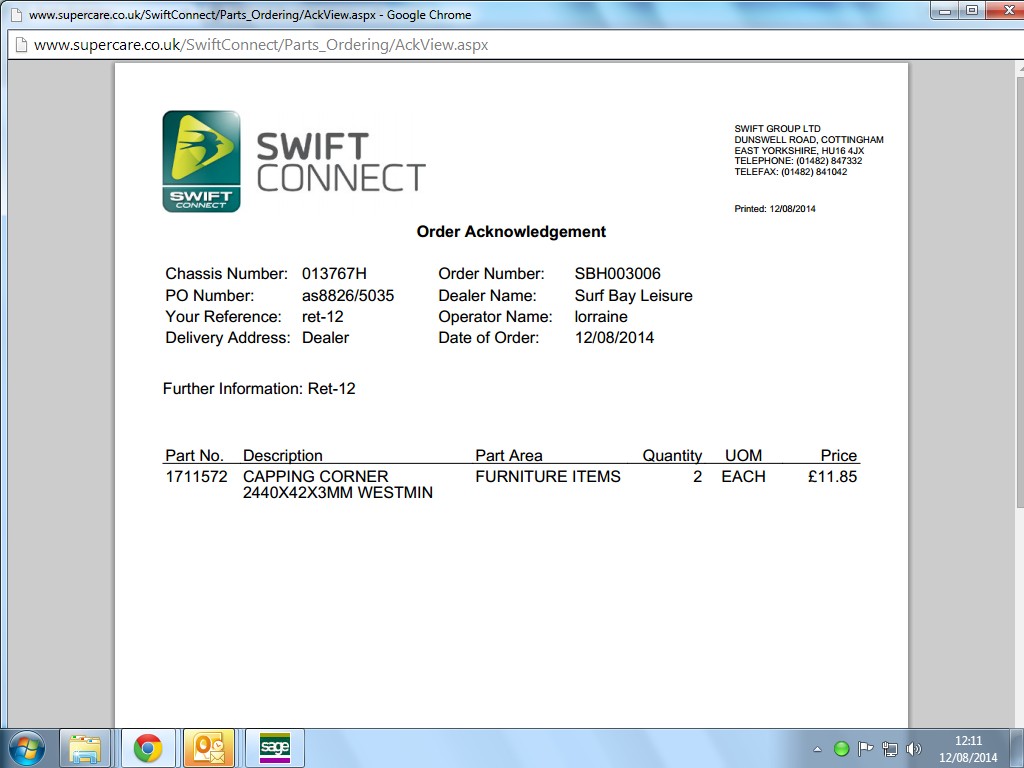1024x768 pixels.
Task: Click scrollbar up arrow
Action: click(1019, 67)
